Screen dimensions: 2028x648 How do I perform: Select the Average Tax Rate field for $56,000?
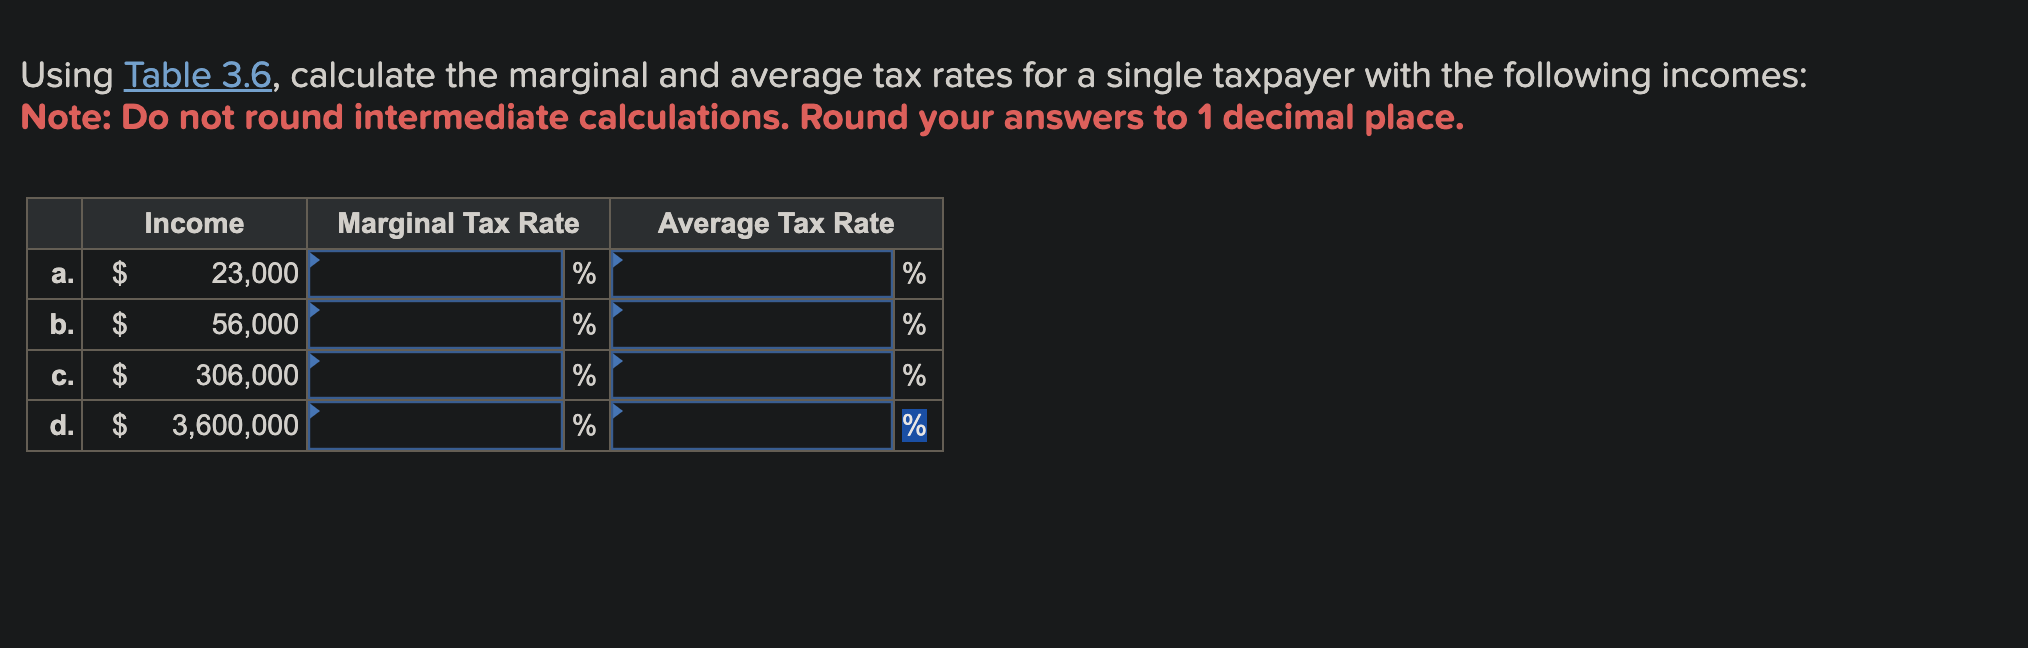pyautogui.click(x=752, y=324)
